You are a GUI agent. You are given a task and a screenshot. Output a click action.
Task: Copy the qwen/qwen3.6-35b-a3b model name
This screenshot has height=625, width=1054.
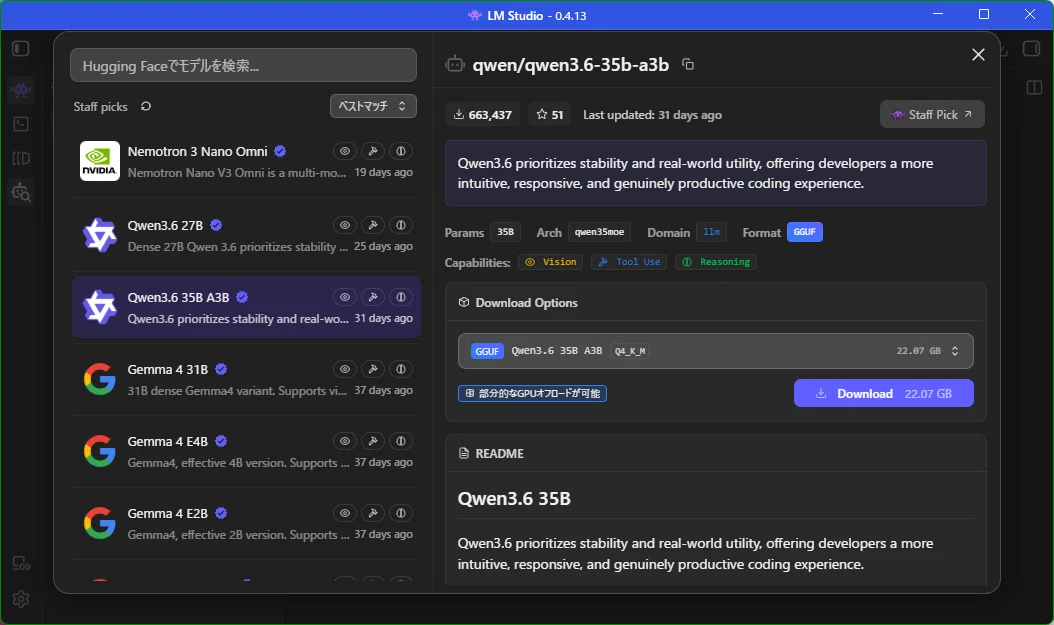click(688, 65)
